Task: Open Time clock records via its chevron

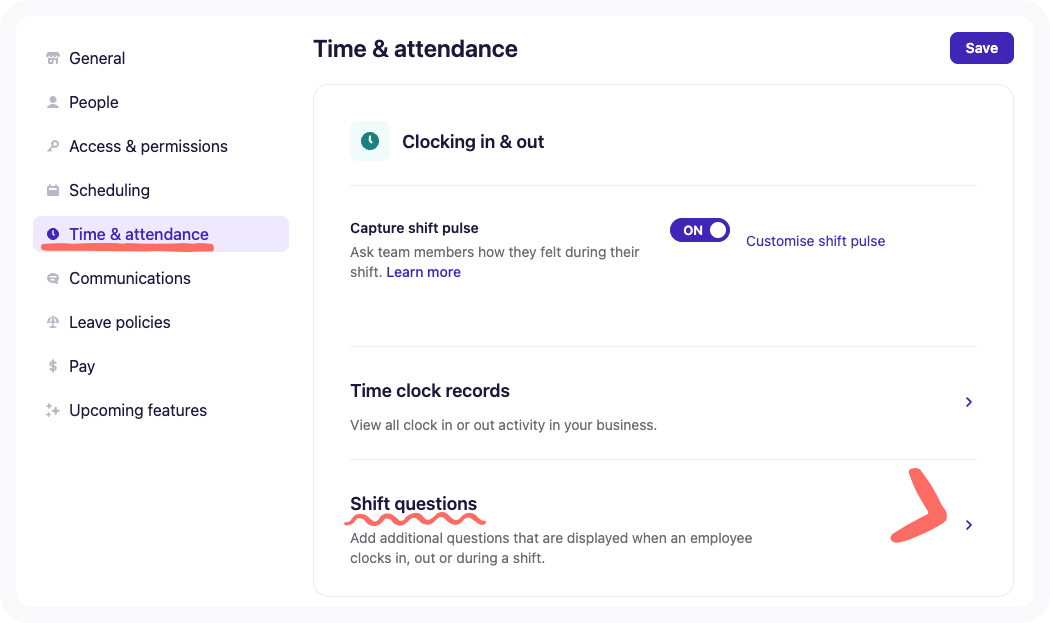Action: [968, 402]
